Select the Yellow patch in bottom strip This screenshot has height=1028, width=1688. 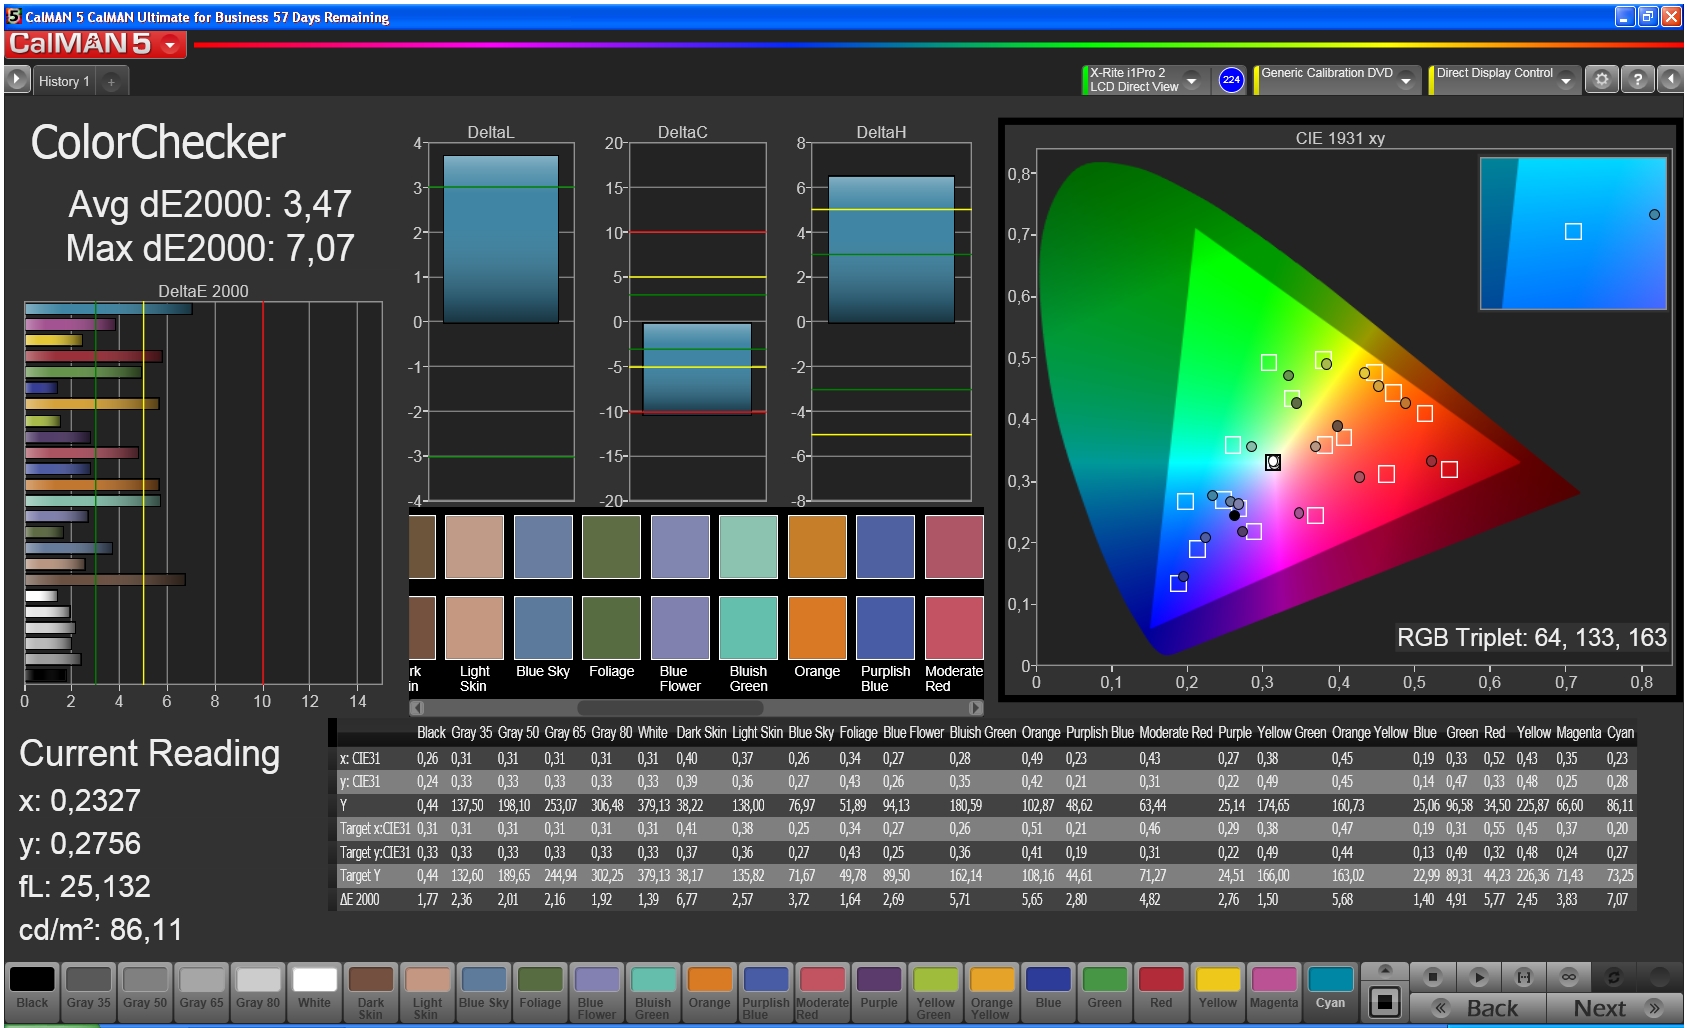pos(1218,990)
